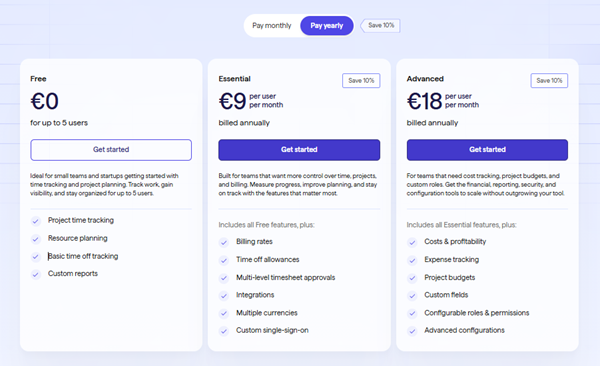The height and width of the screenshot is (366, 600).
Task: Click the Save 10% tag beside Pay yearly
Action: click(x=381, y=26)
